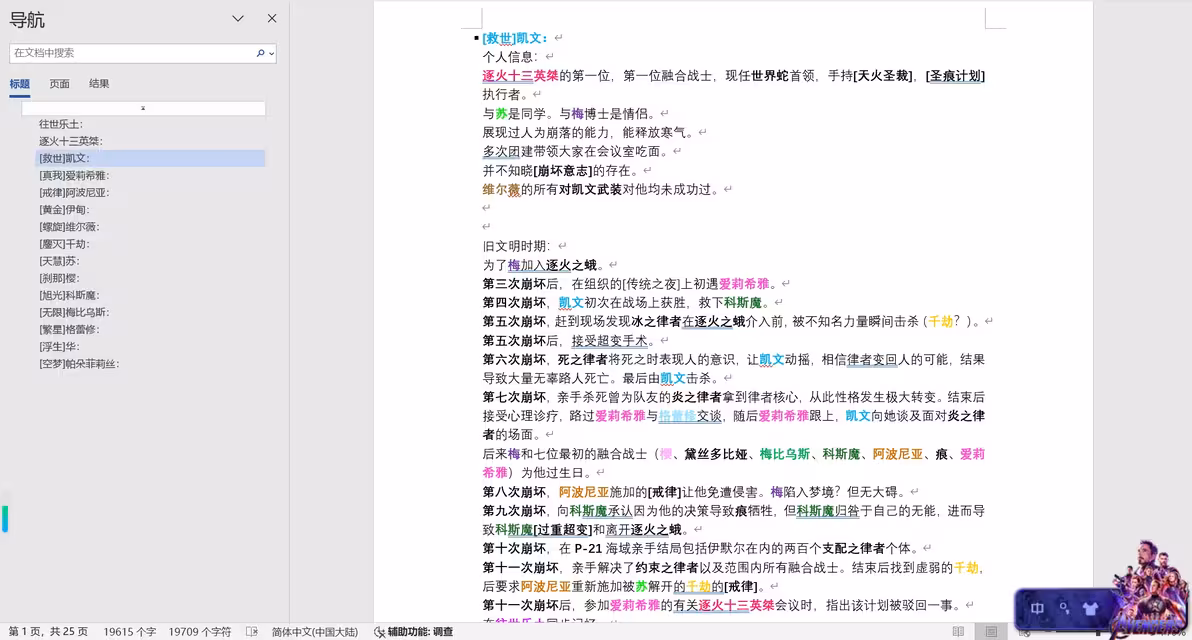Open navigation pane task options chevron
Image resolution: width=1192 pixels, height=640 pixels.
pos(238,19)
